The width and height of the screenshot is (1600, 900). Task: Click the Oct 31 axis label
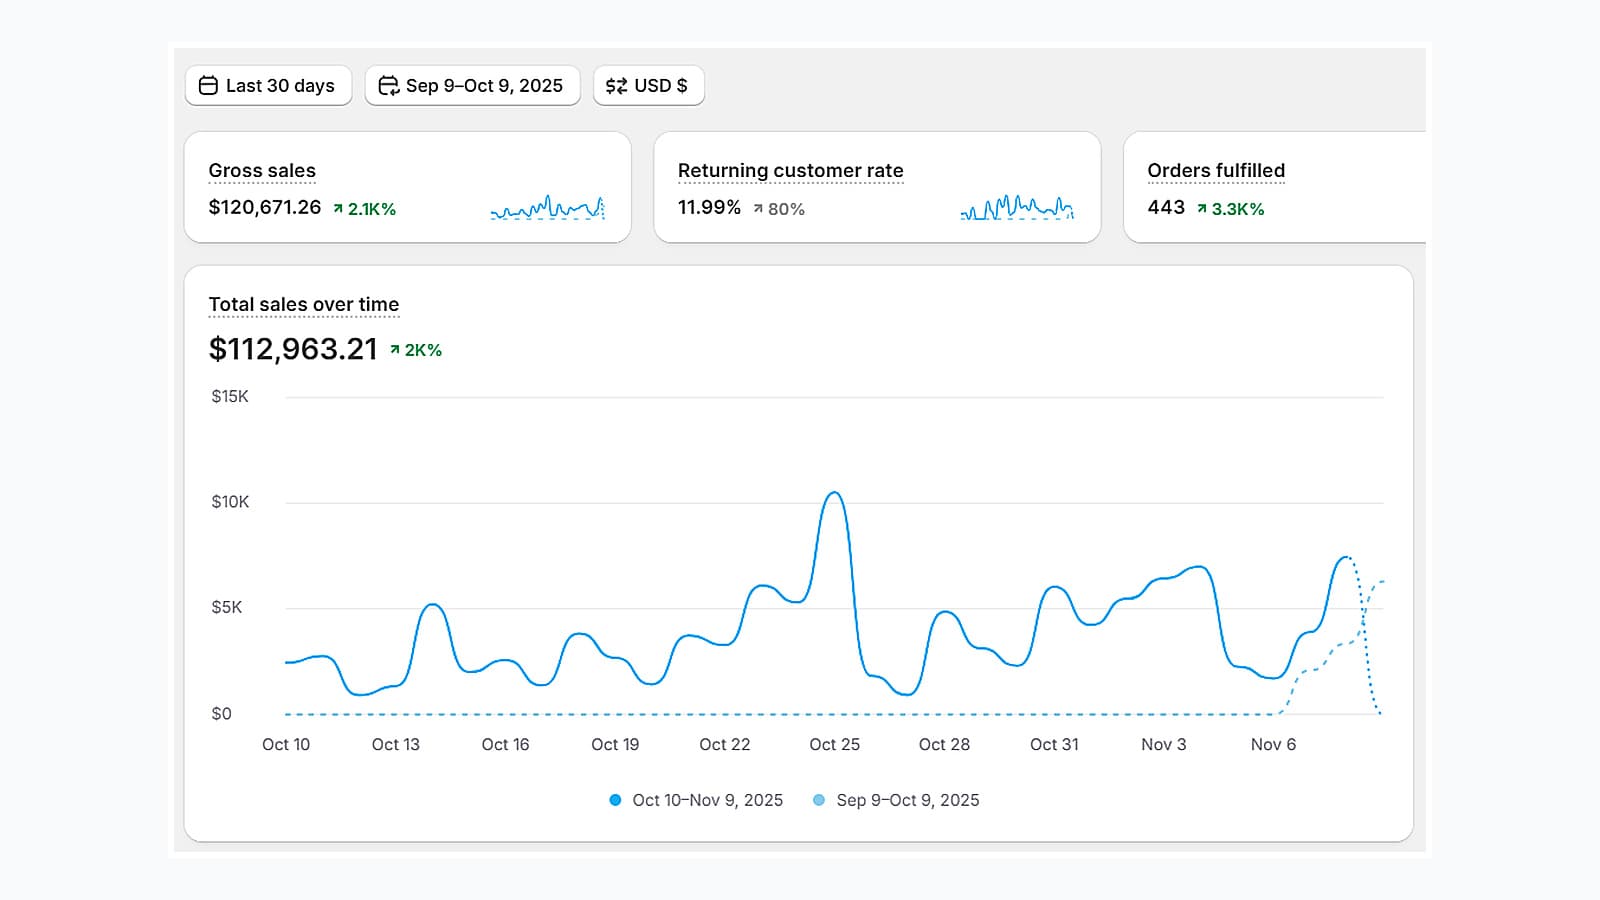coord(1054,744)
